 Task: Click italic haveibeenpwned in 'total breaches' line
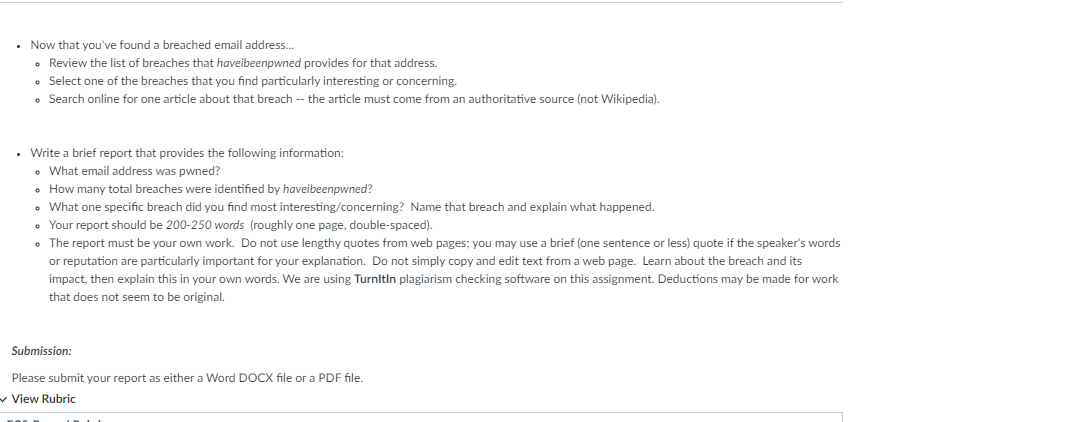(327, 189)
